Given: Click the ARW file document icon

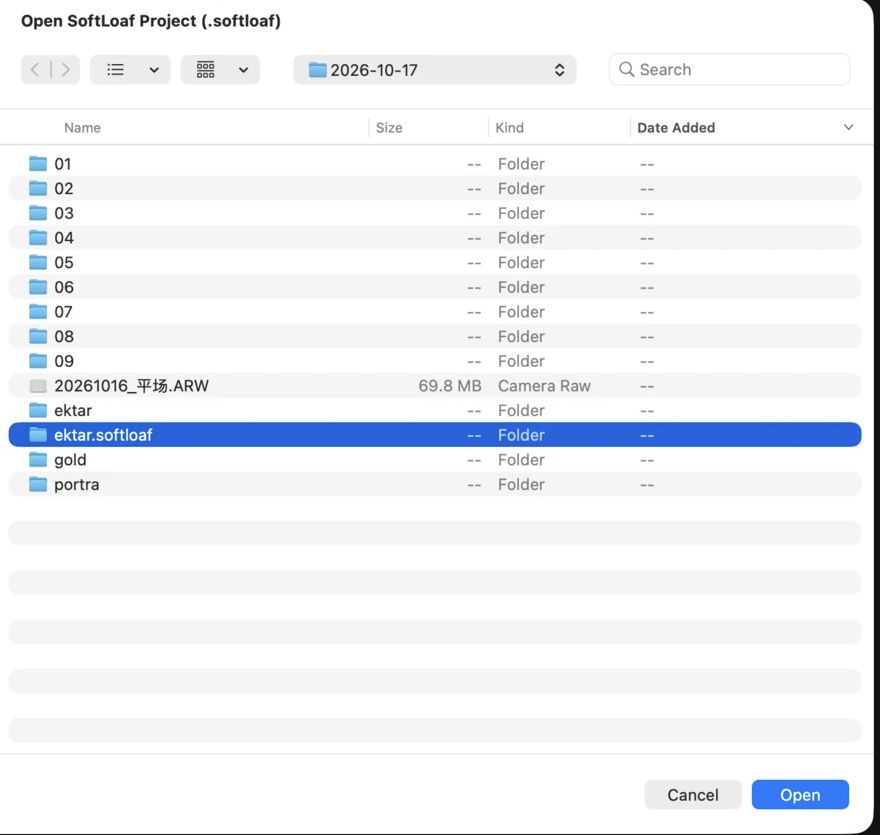Looking at the screenshot, I should [x=38, y=386].
